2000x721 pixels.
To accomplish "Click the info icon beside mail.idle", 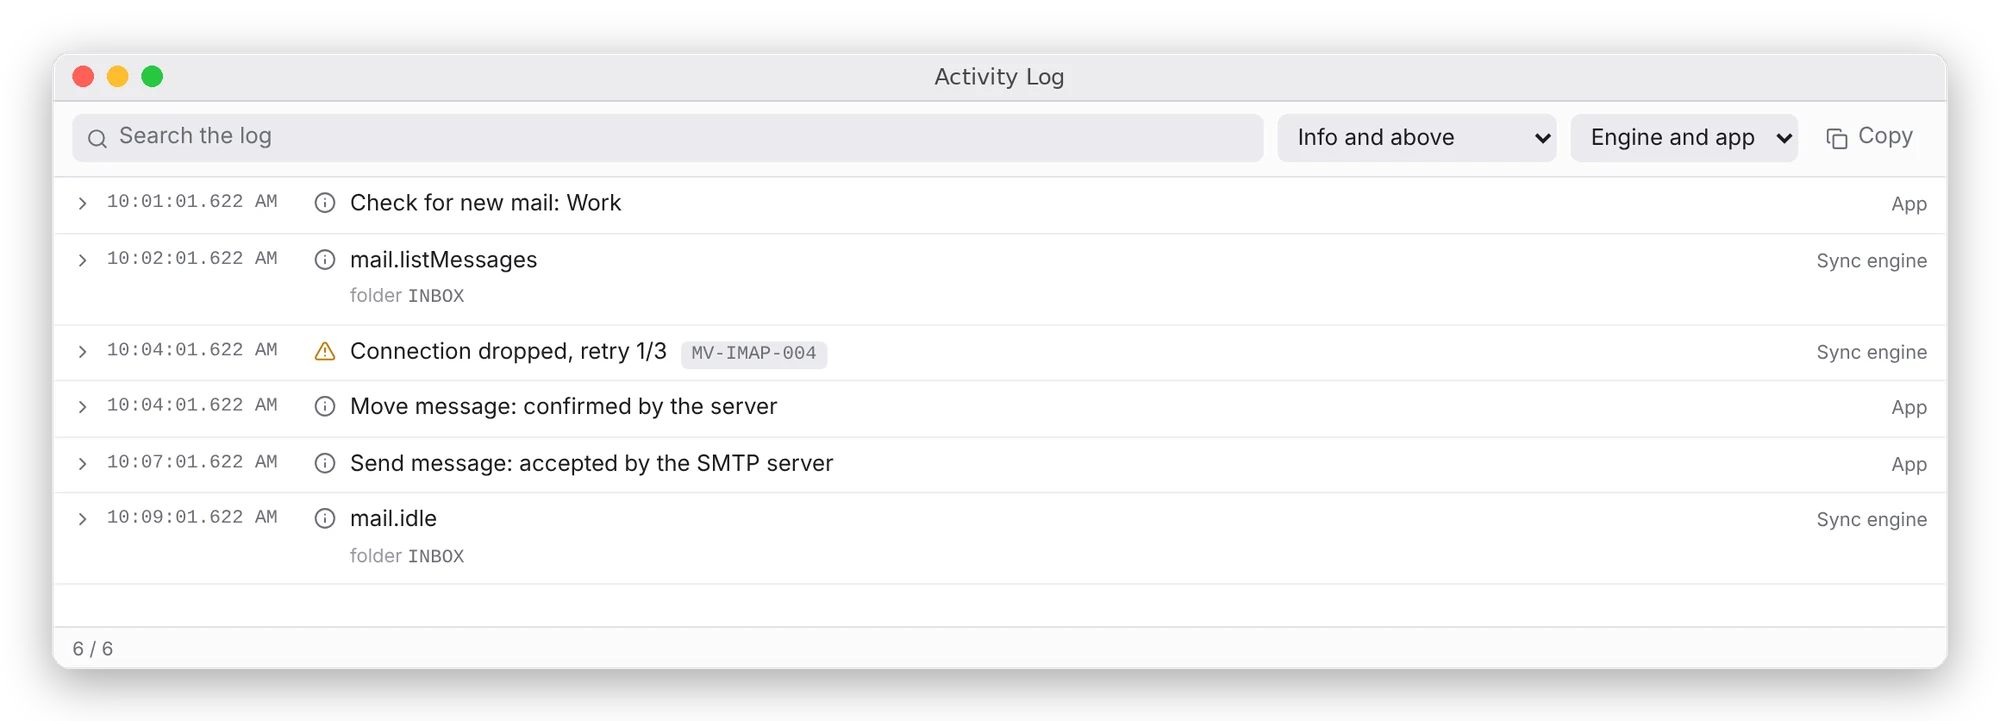I will tap(325, 518).
